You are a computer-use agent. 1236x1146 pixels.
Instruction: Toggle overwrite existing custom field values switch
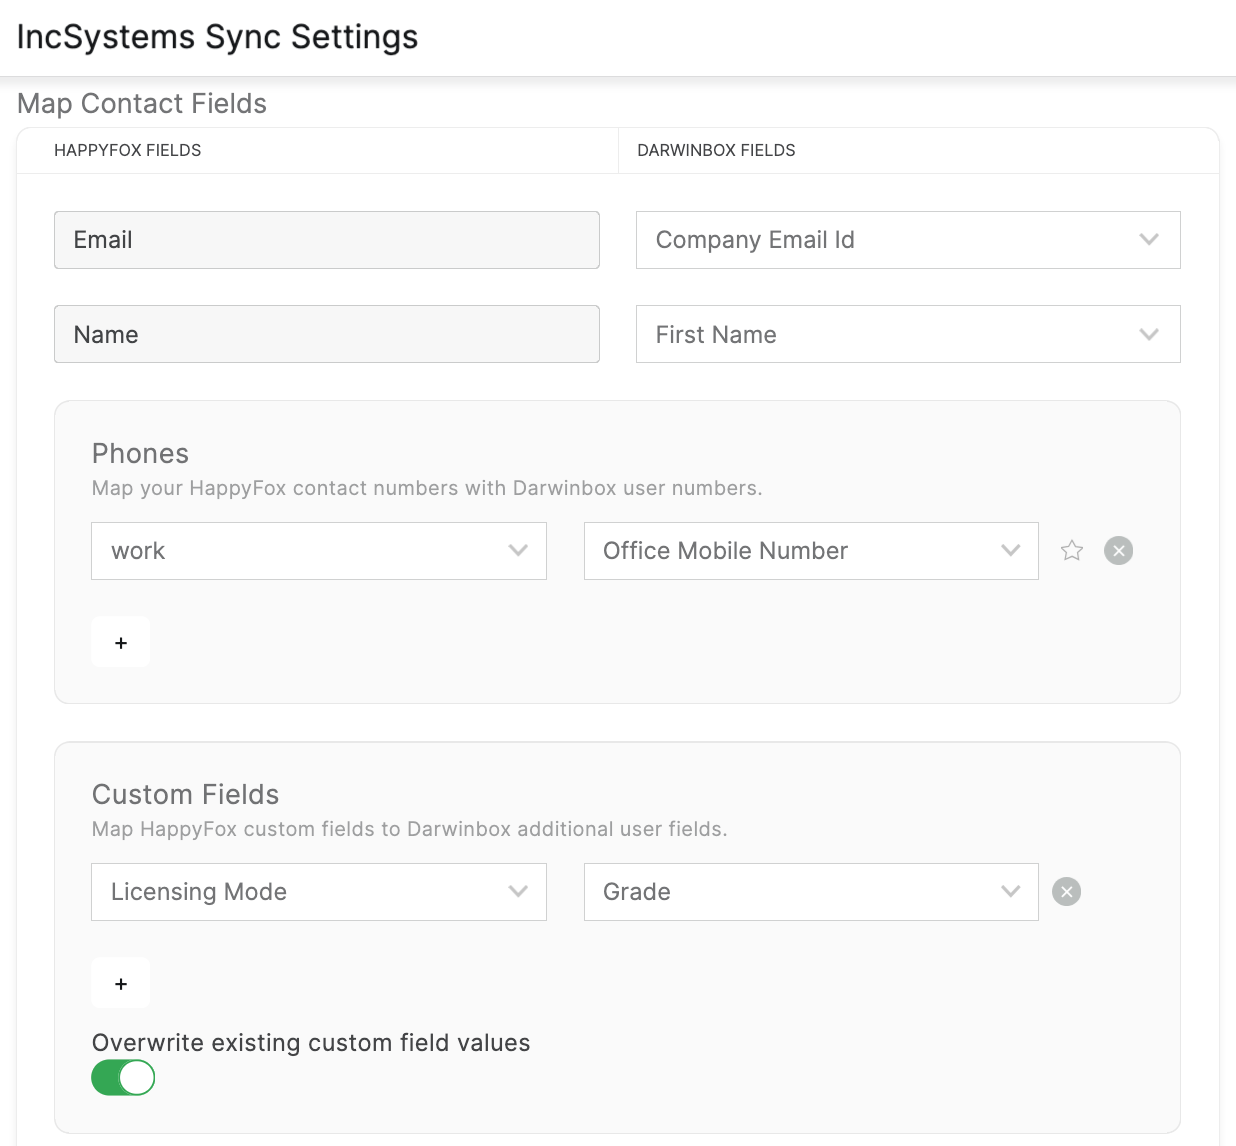[123, 1078]
